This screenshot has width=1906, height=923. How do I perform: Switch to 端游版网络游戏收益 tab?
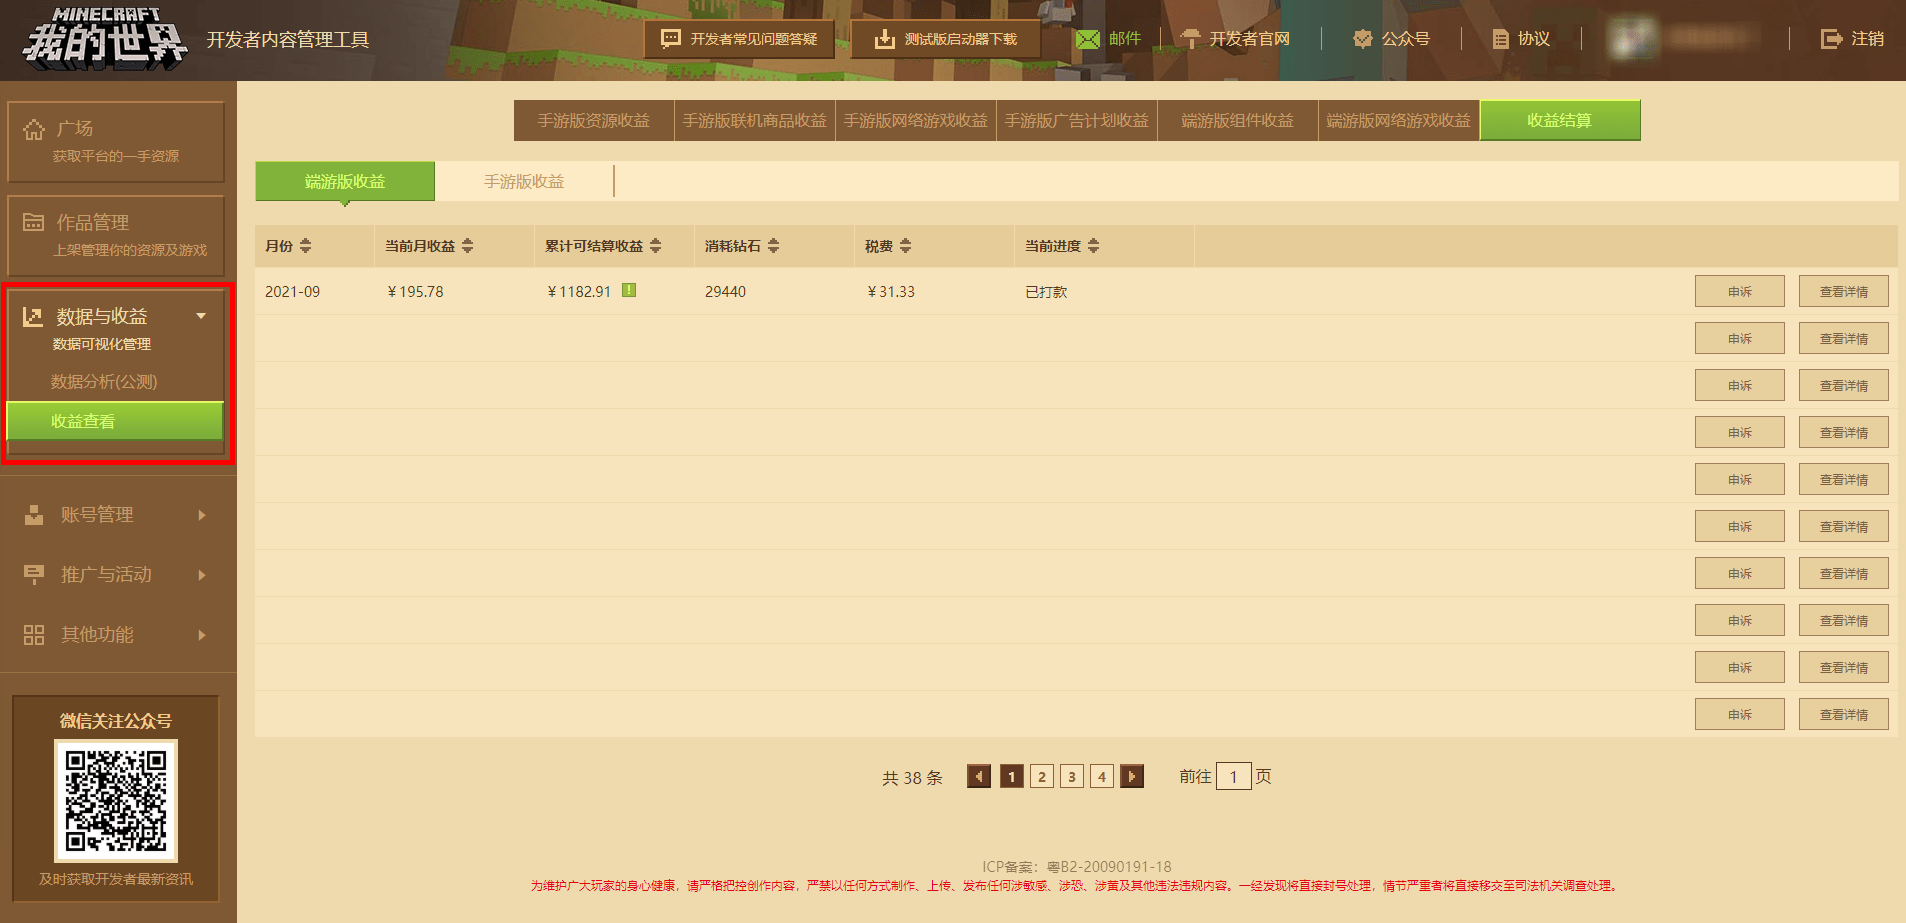click(1399, 120)
